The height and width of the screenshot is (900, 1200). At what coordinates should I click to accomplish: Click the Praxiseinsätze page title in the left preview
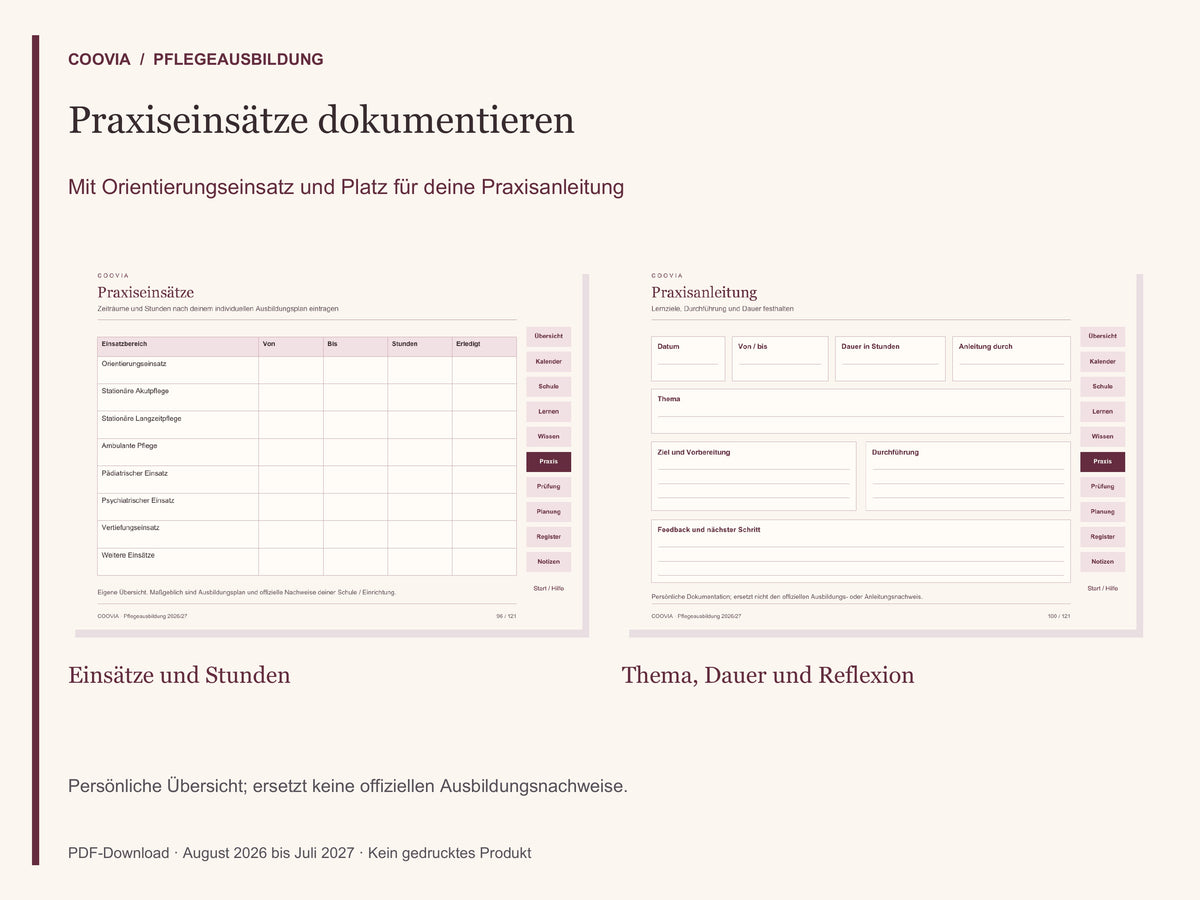pos(145,292)
